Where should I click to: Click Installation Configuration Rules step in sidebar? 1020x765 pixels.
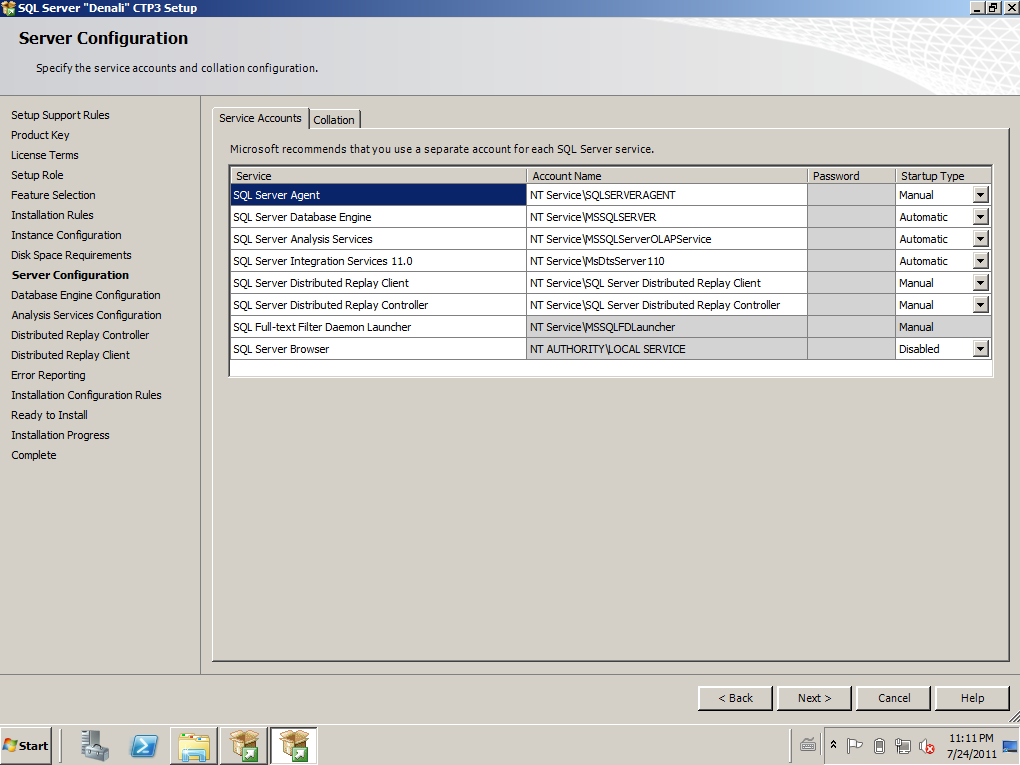86,395
